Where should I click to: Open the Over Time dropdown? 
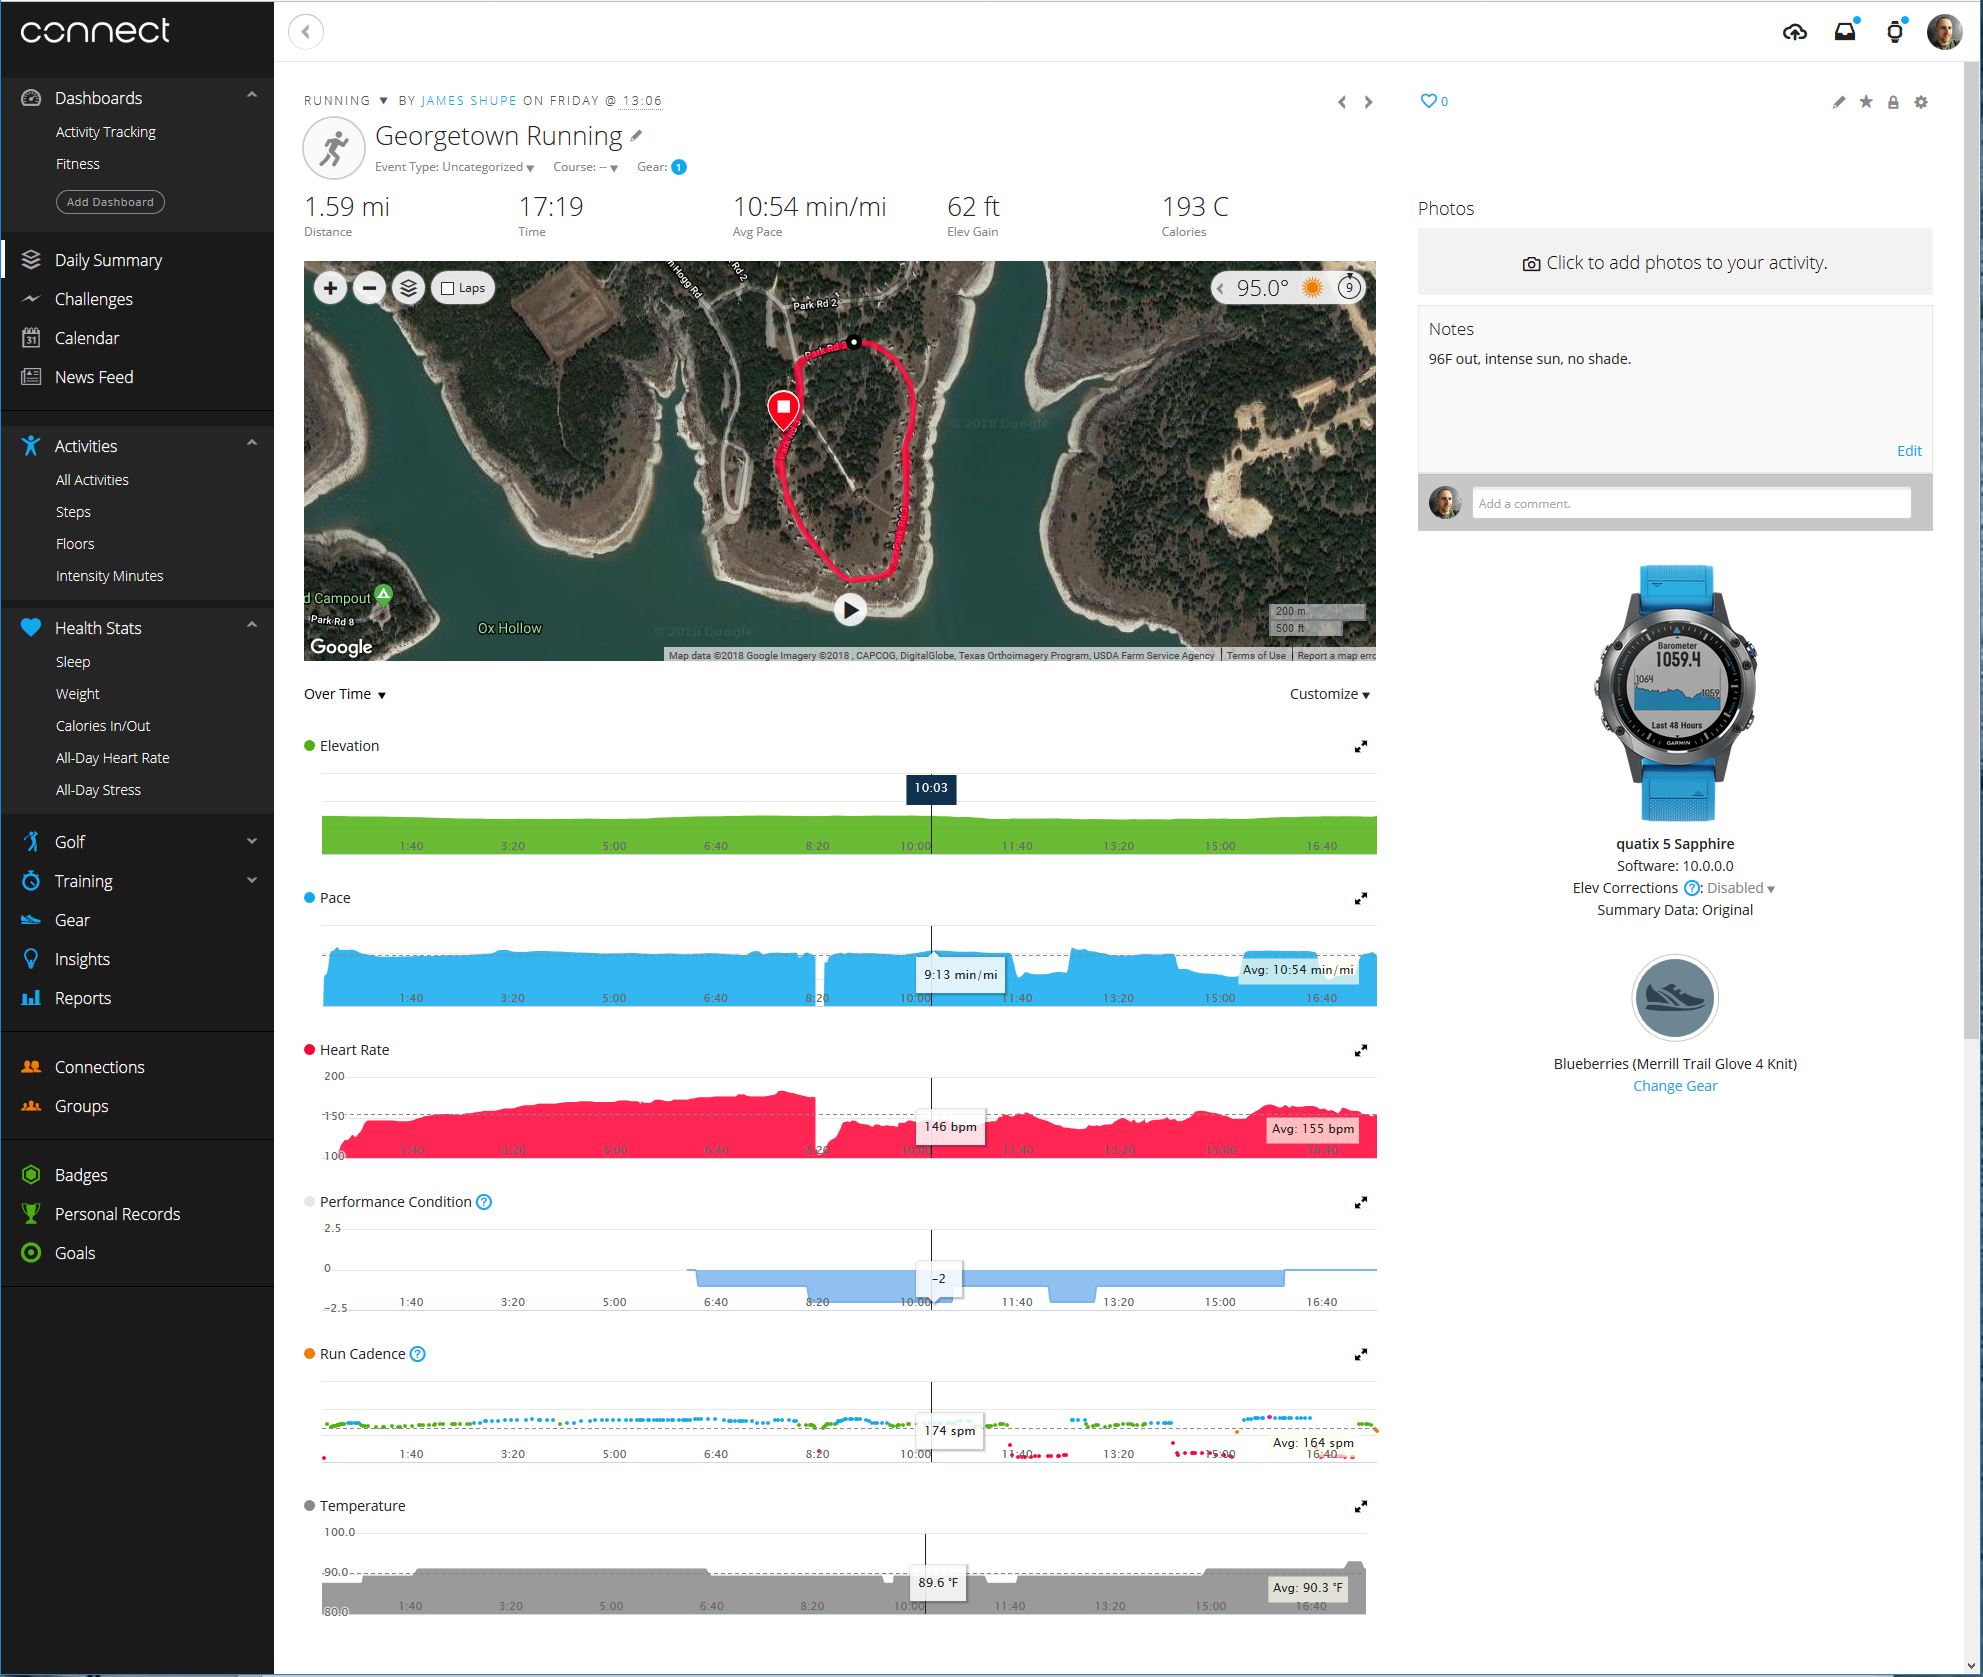click(345, 694)
